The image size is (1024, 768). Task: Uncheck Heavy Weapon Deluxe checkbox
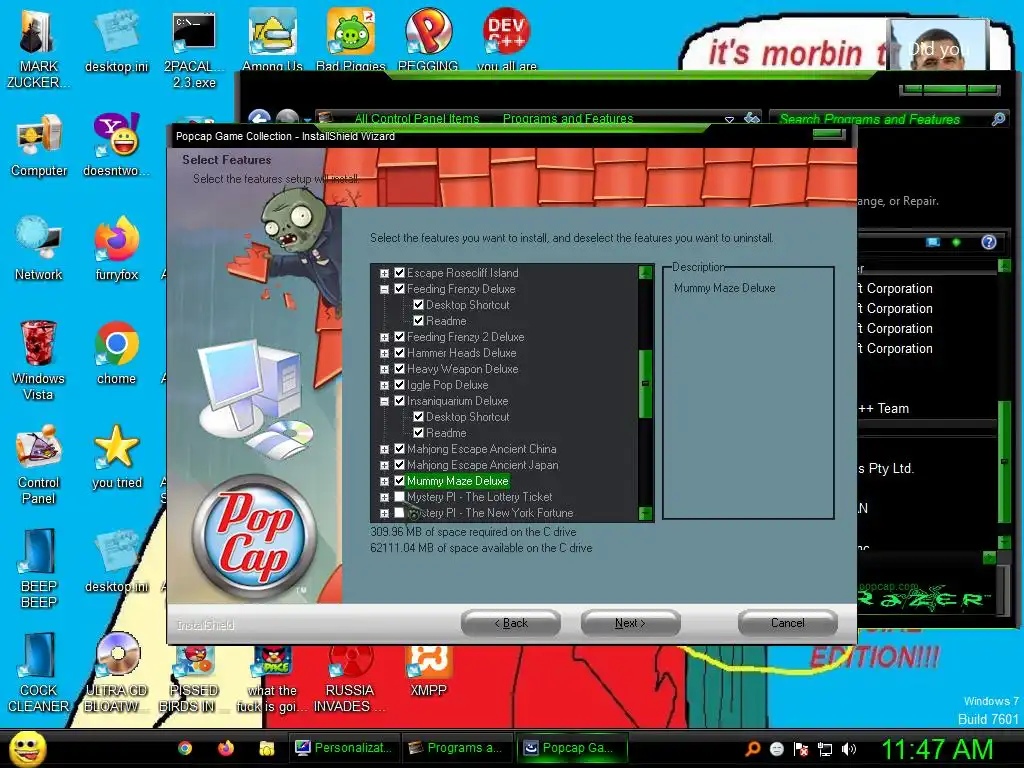point(400,369)
